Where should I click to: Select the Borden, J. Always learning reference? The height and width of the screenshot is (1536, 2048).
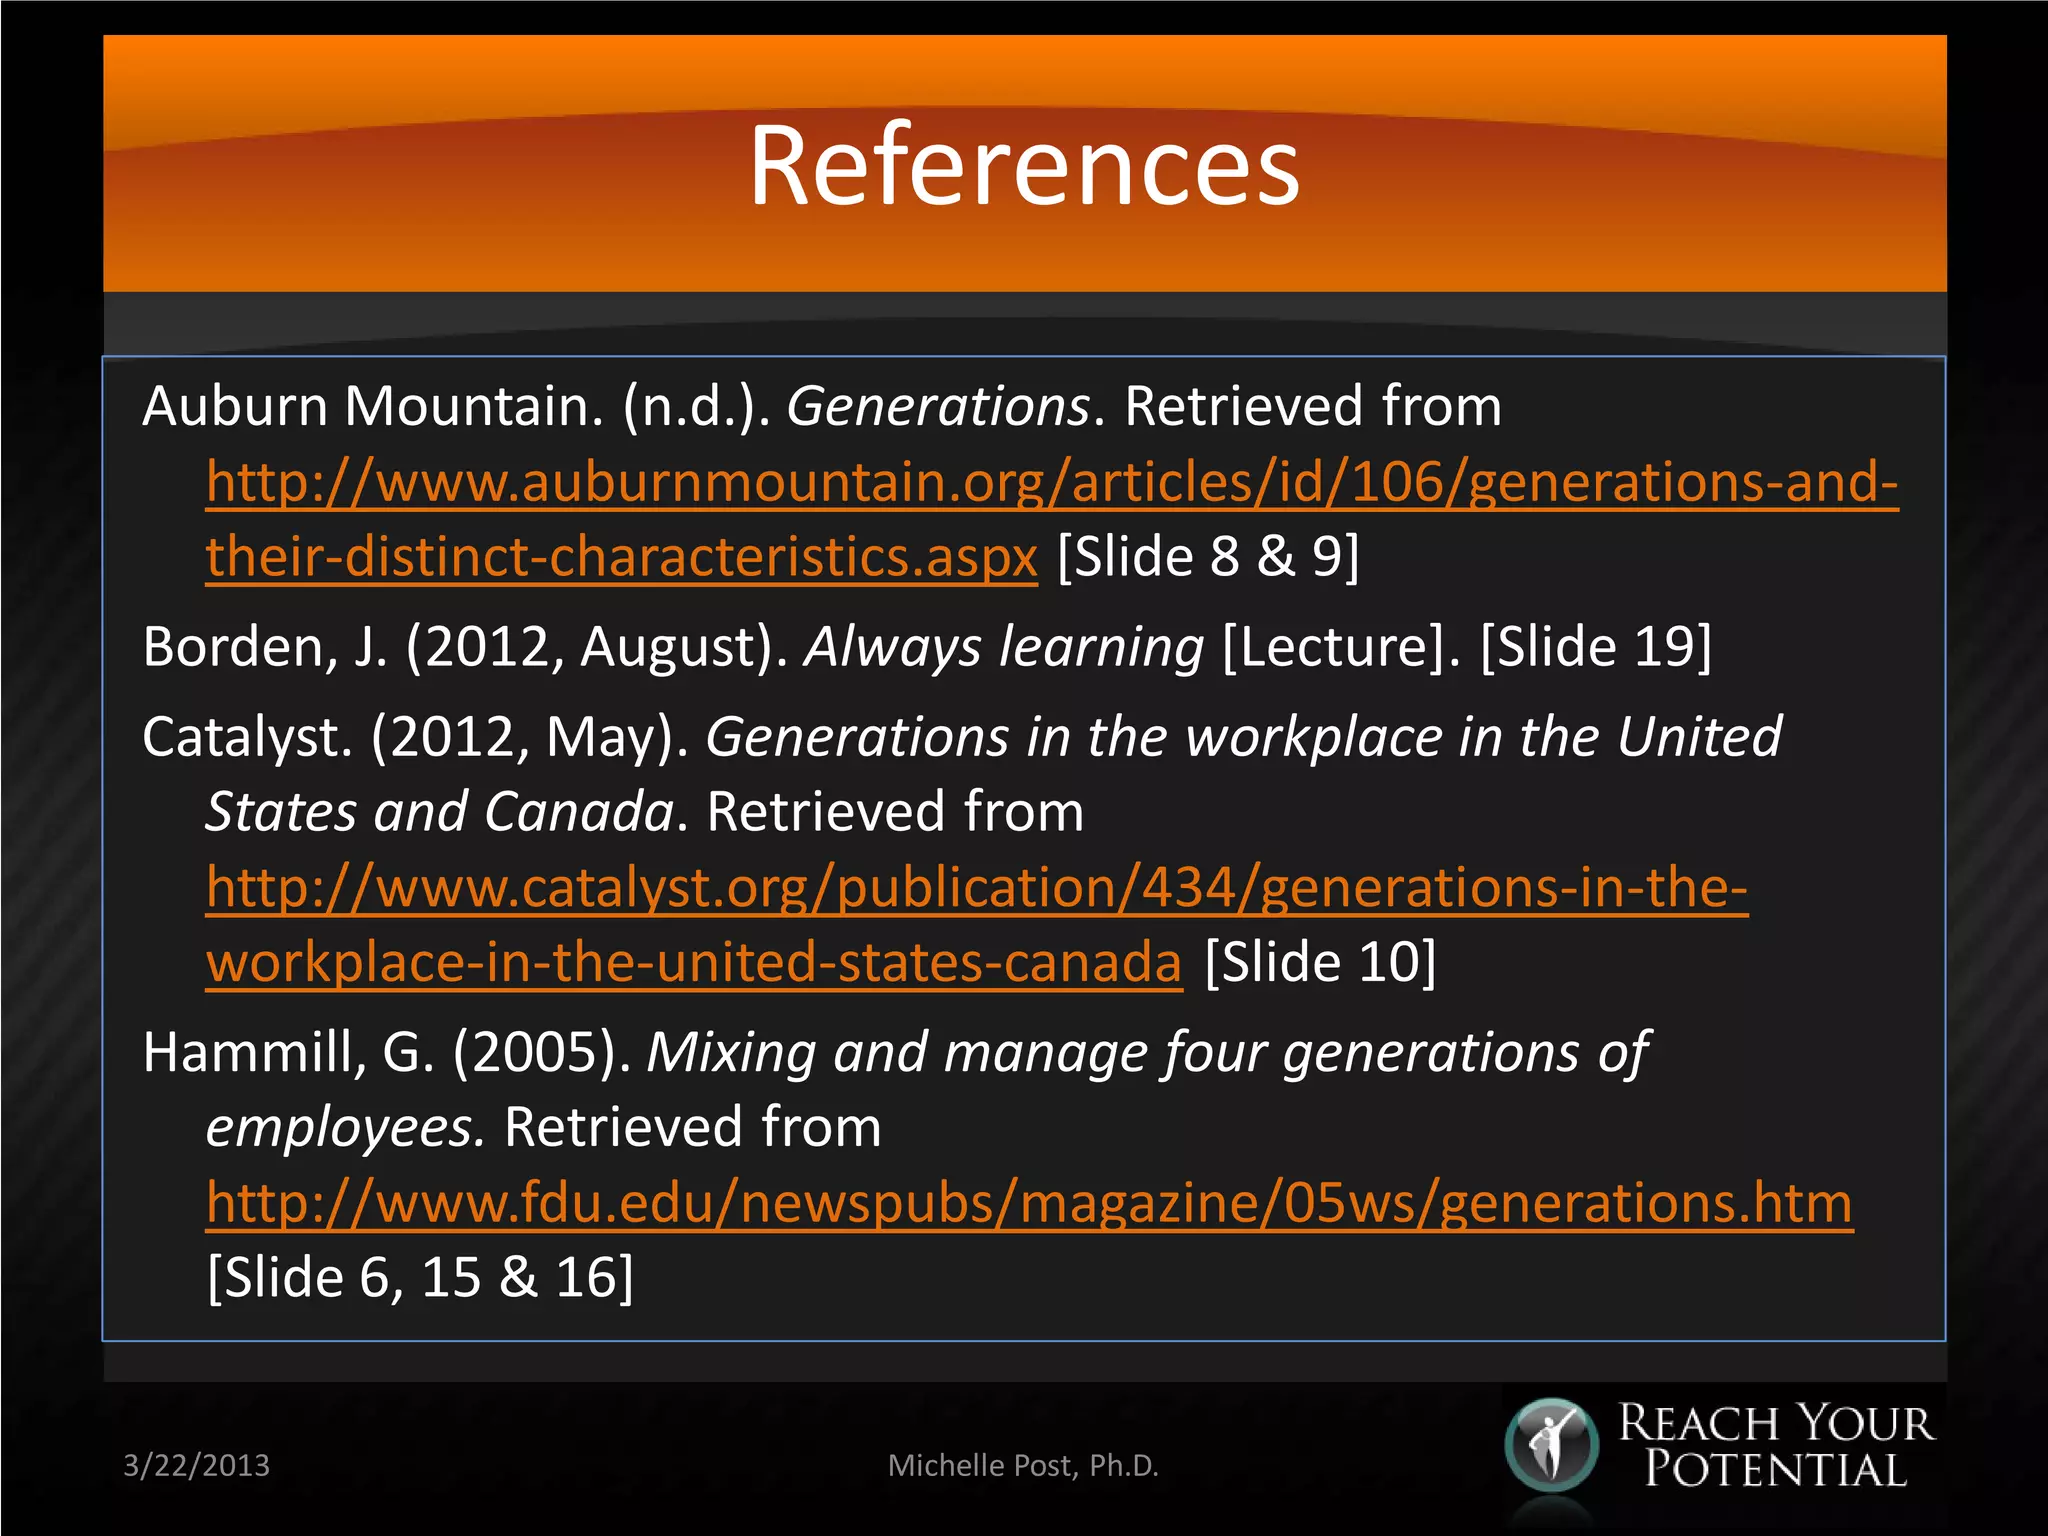click(x=927, y=647)
